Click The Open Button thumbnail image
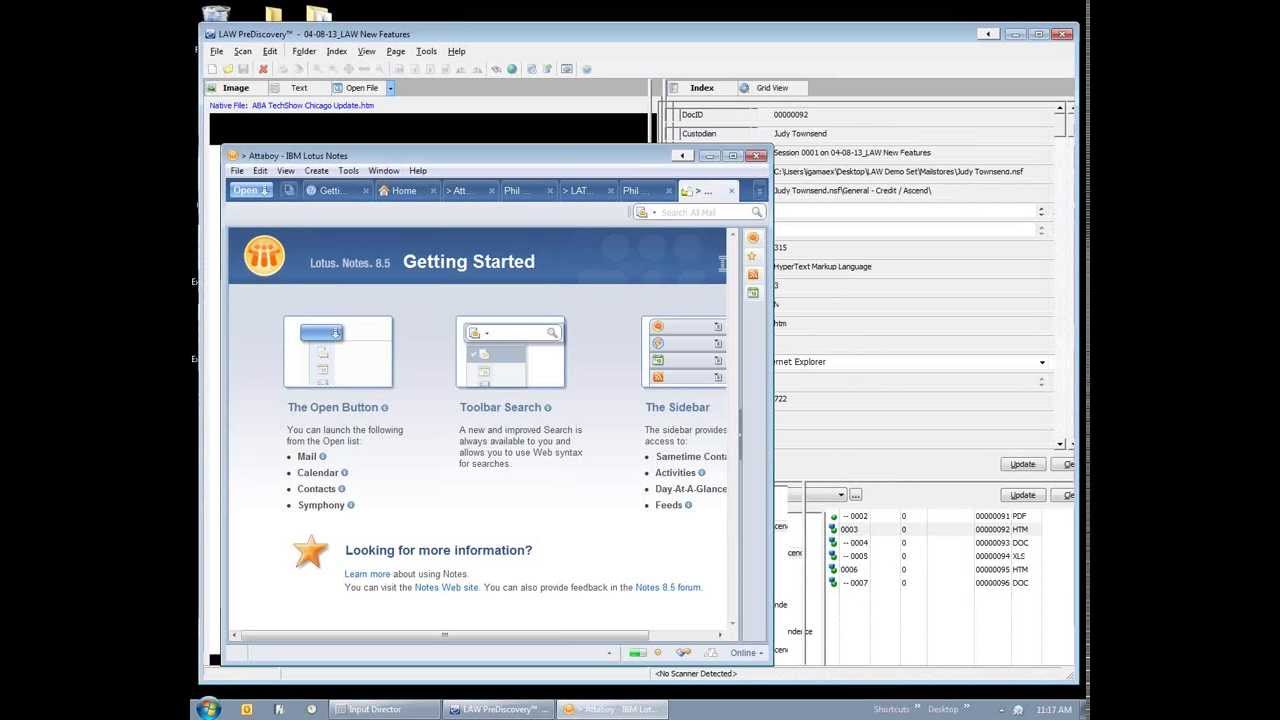 (x=338, y=352)
